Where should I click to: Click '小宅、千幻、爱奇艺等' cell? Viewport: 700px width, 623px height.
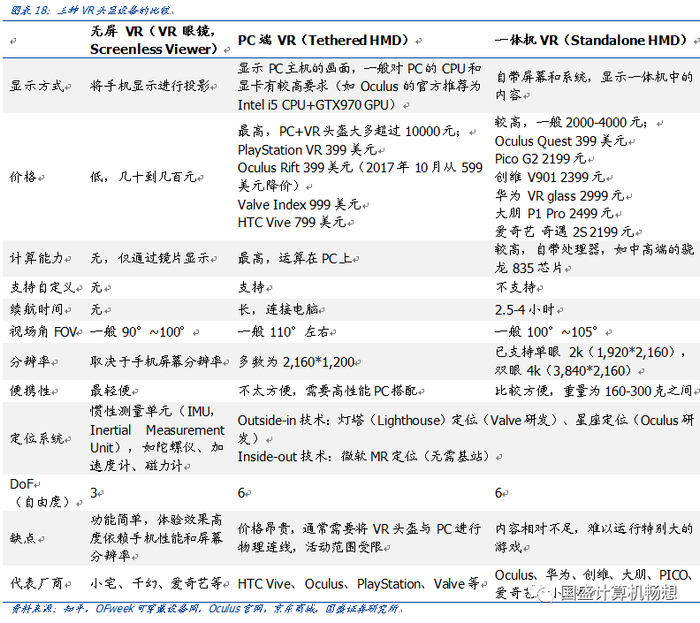pyautogui.click(x=156, y=583)
